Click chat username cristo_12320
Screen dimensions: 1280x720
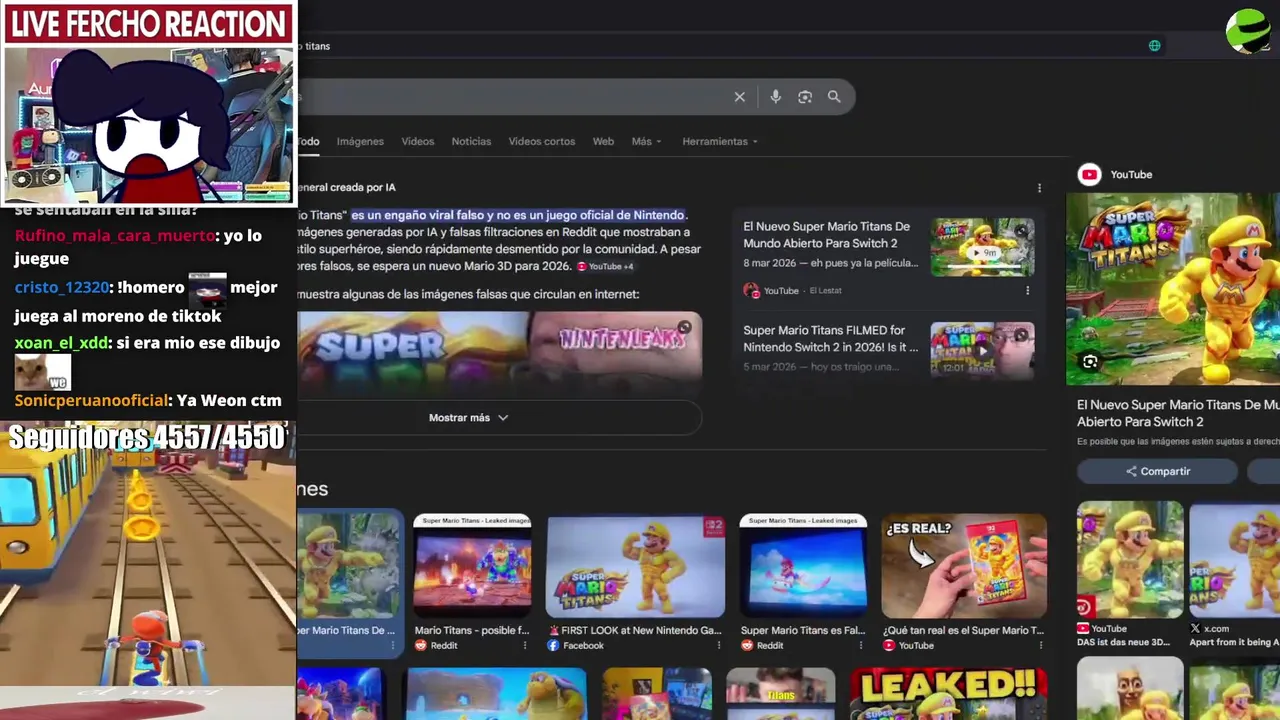tap(62, 288)
